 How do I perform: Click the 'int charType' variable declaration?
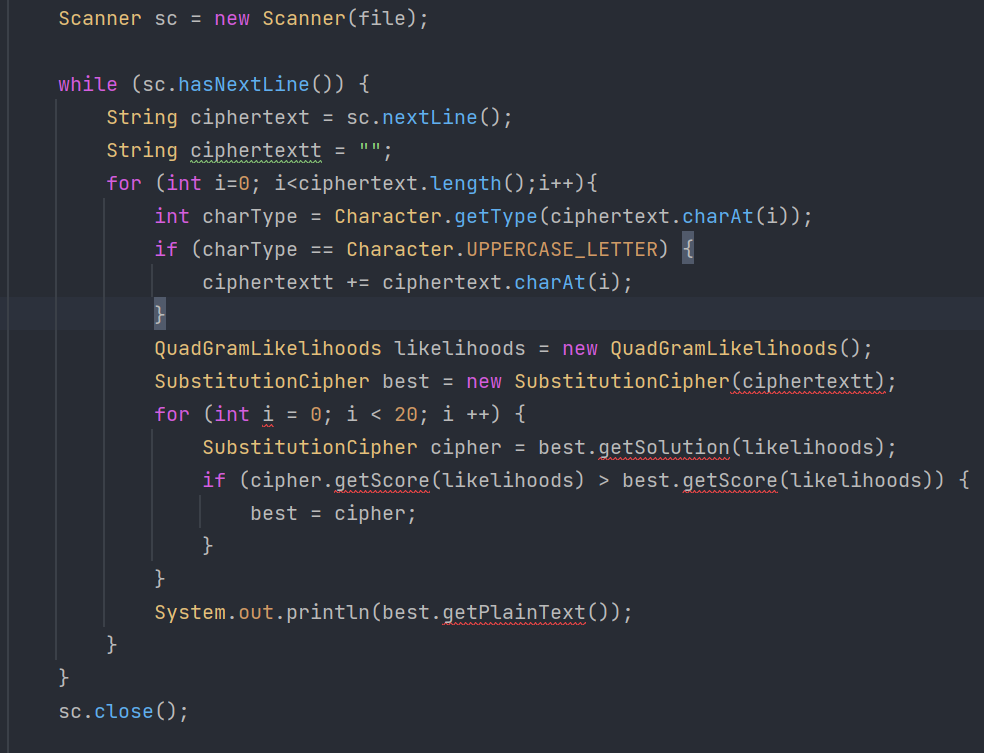pyautogui.click(x=226, y=217)
